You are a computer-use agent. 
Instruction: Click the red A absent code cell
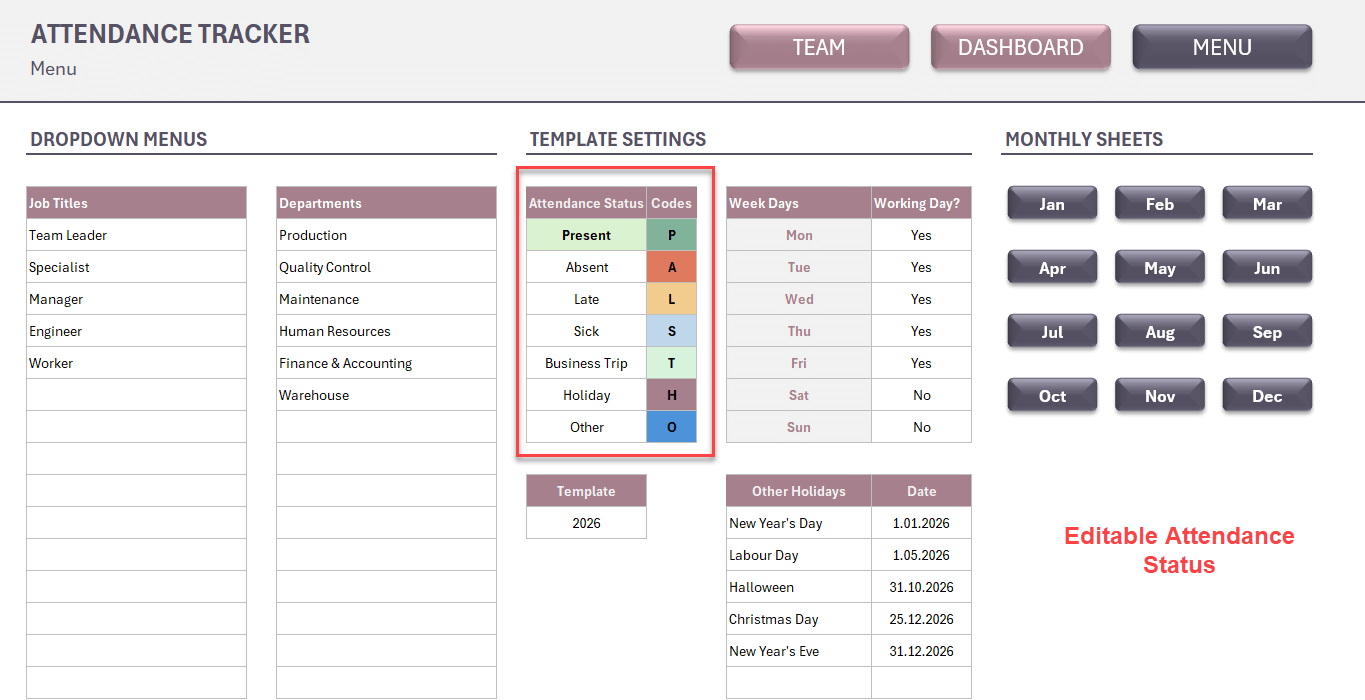tap(671, 267)
